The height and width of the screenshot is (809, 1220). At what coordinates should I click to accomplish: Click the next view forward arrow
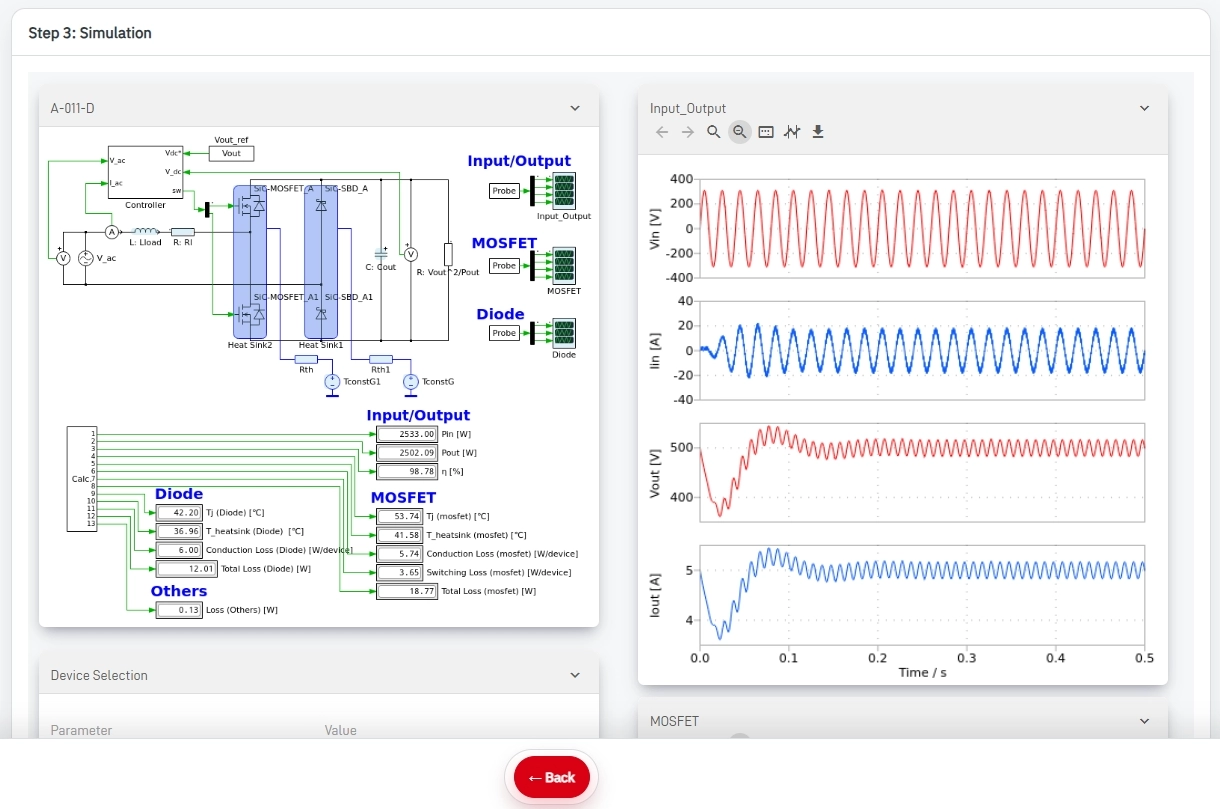688,132
